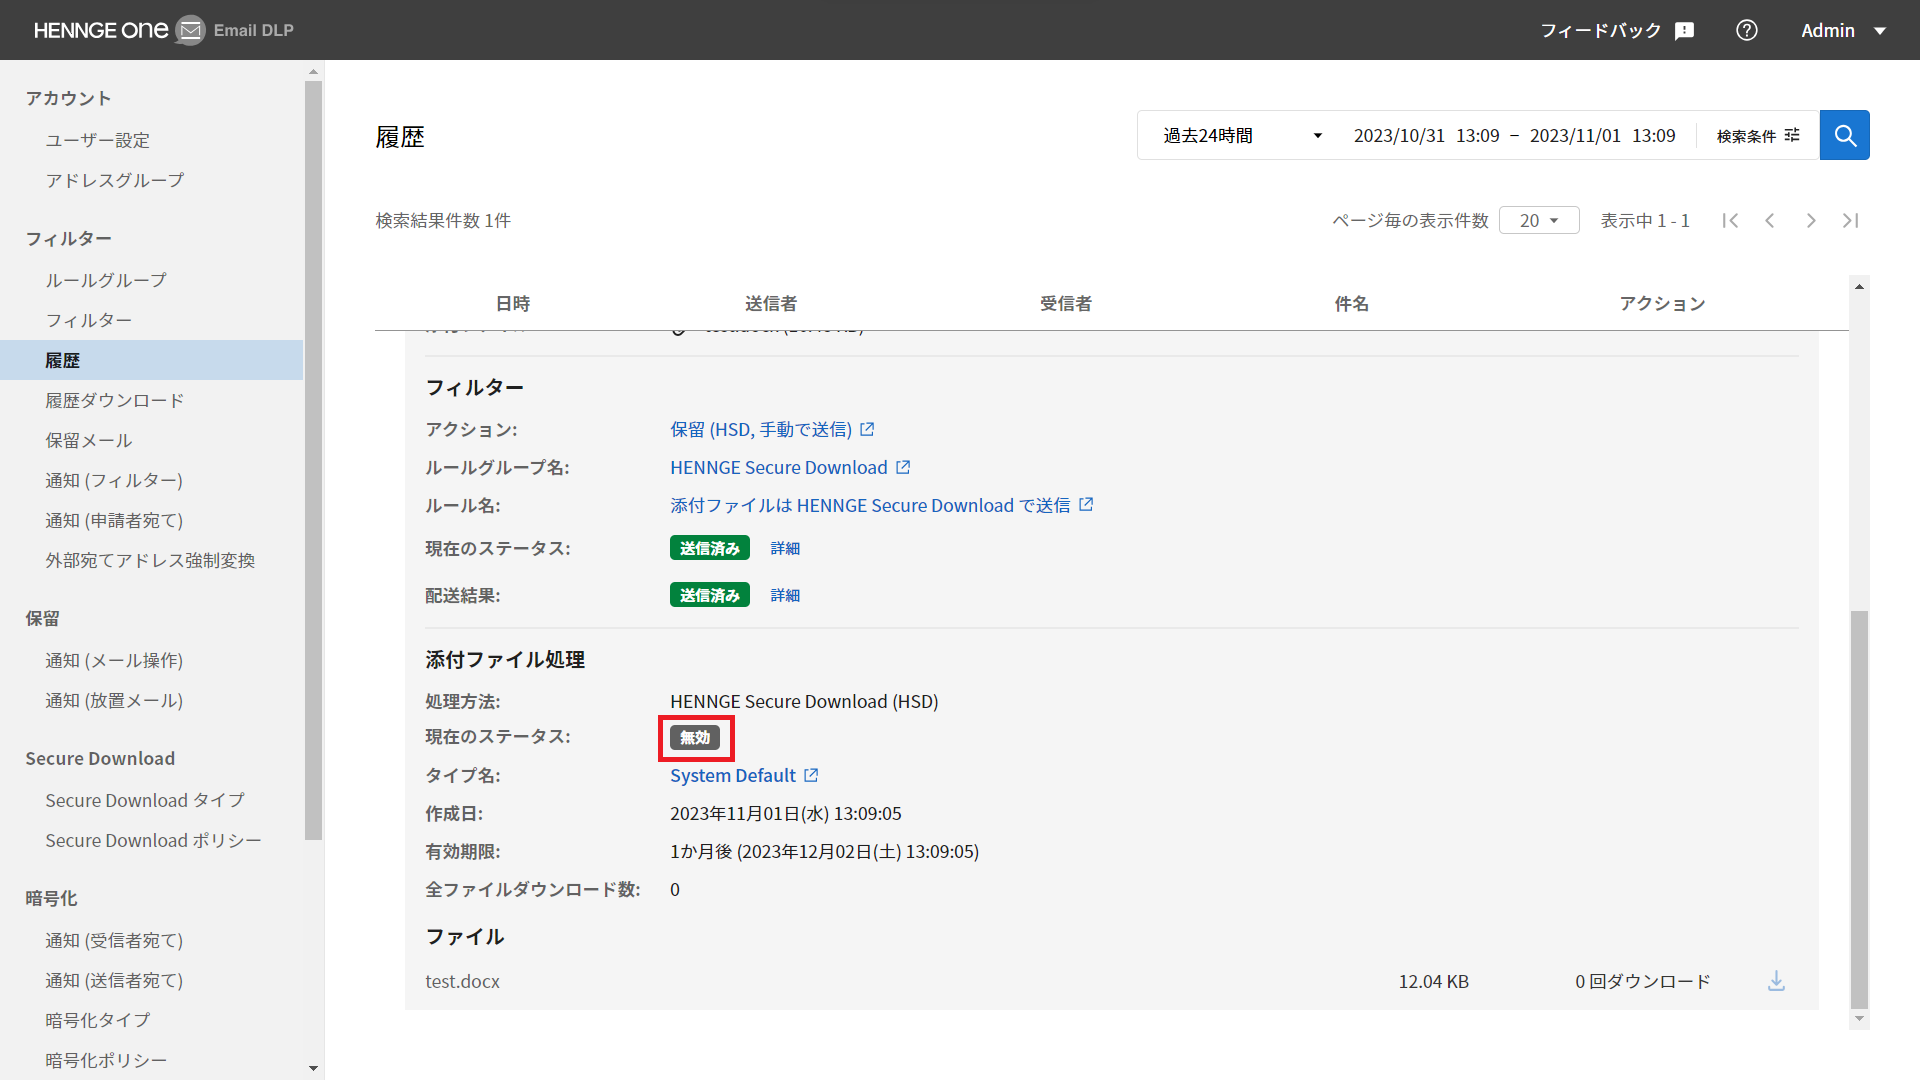Open Secure Download ポリシー in sidebar
This screenshot has width=1920, height=1080.
coord(153,840)
